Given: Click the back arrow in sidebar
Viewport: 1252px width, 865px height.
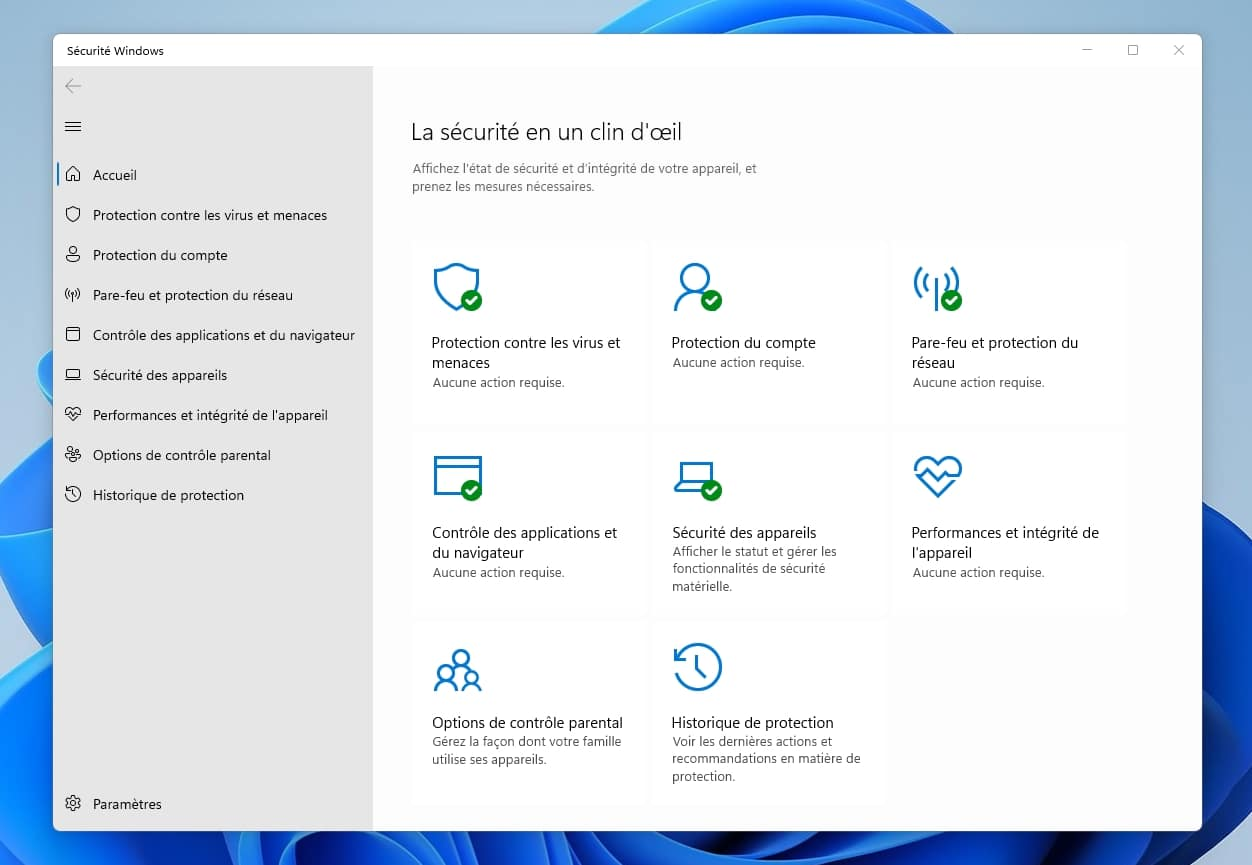Looking at the screenshot, I should (x=73, y=86).
